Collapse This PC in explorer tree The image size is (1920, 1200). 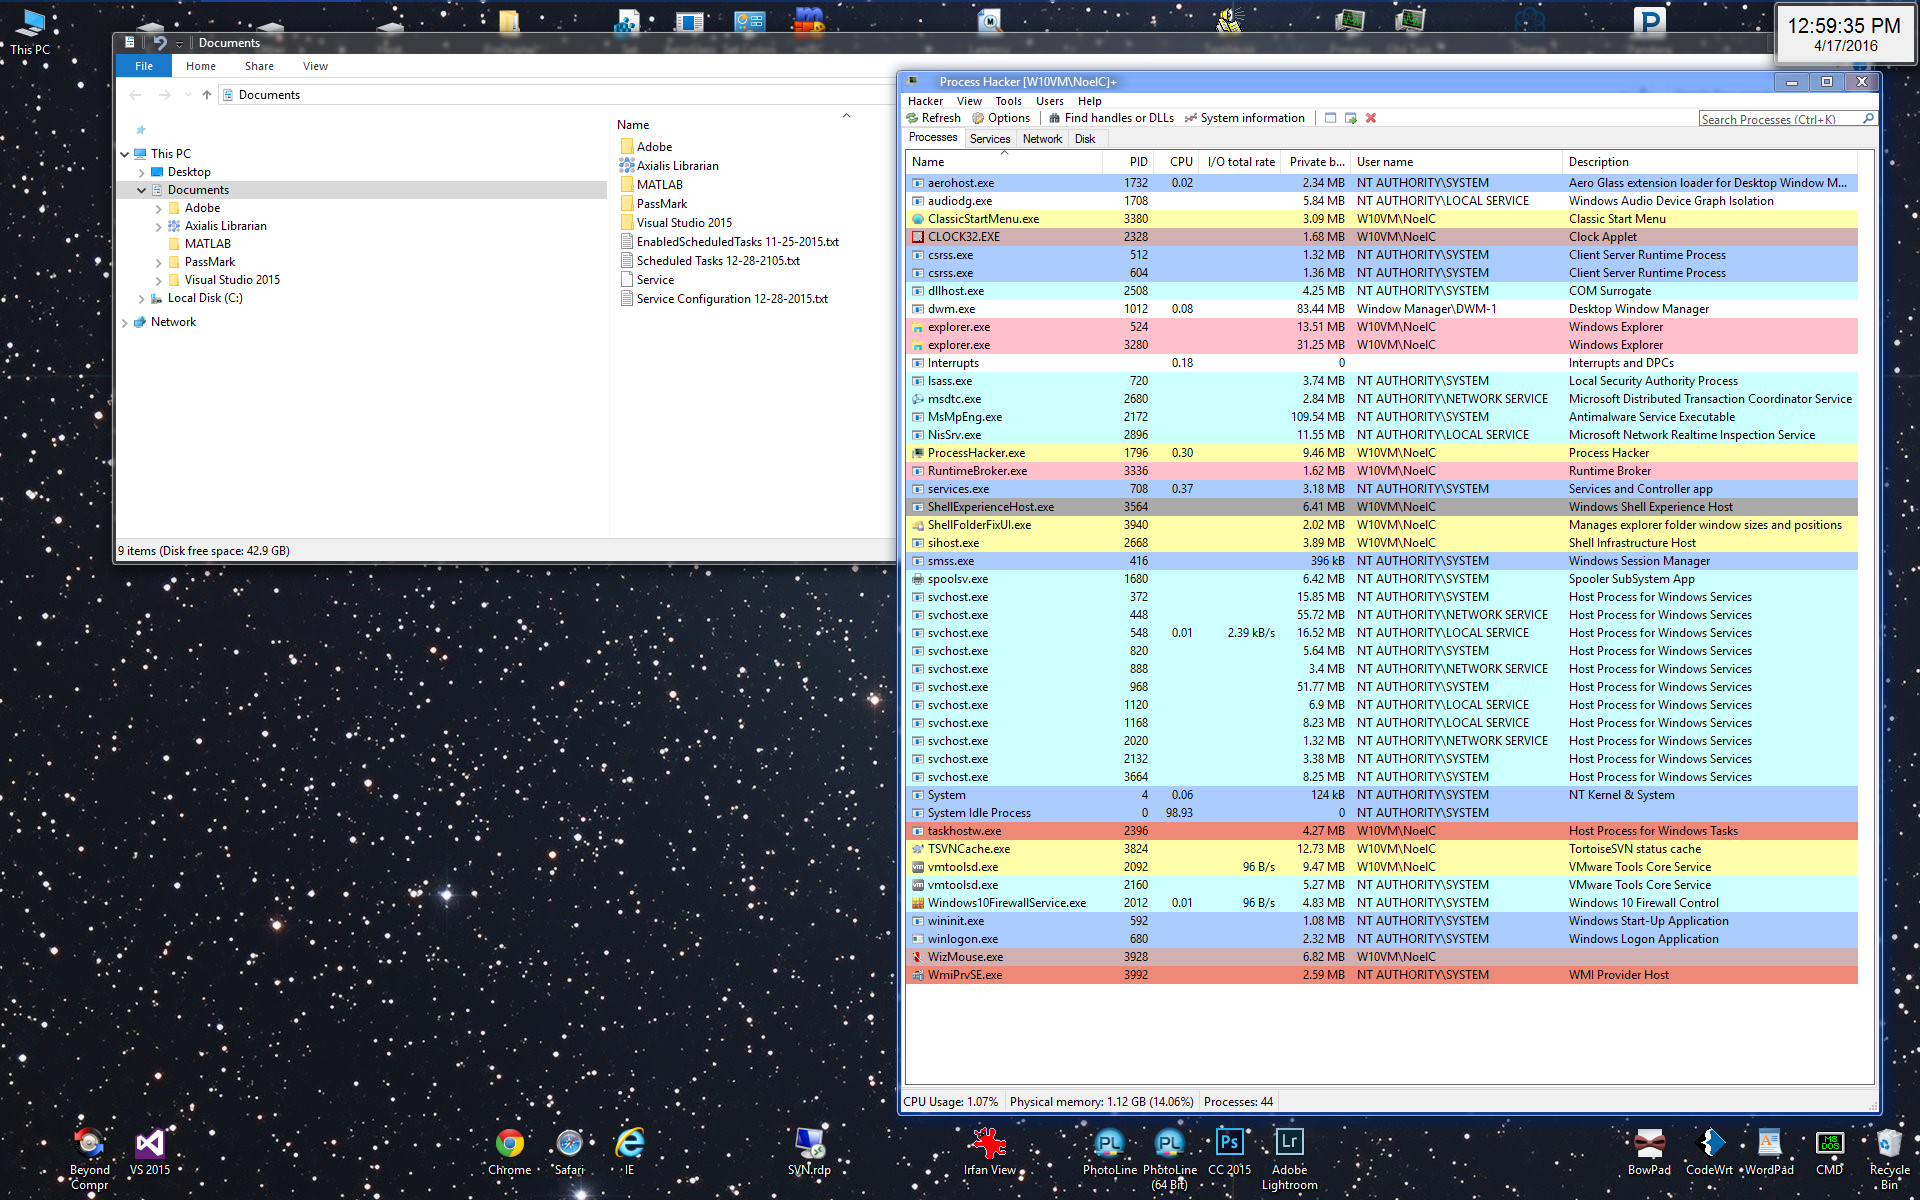tap(125, 154)
